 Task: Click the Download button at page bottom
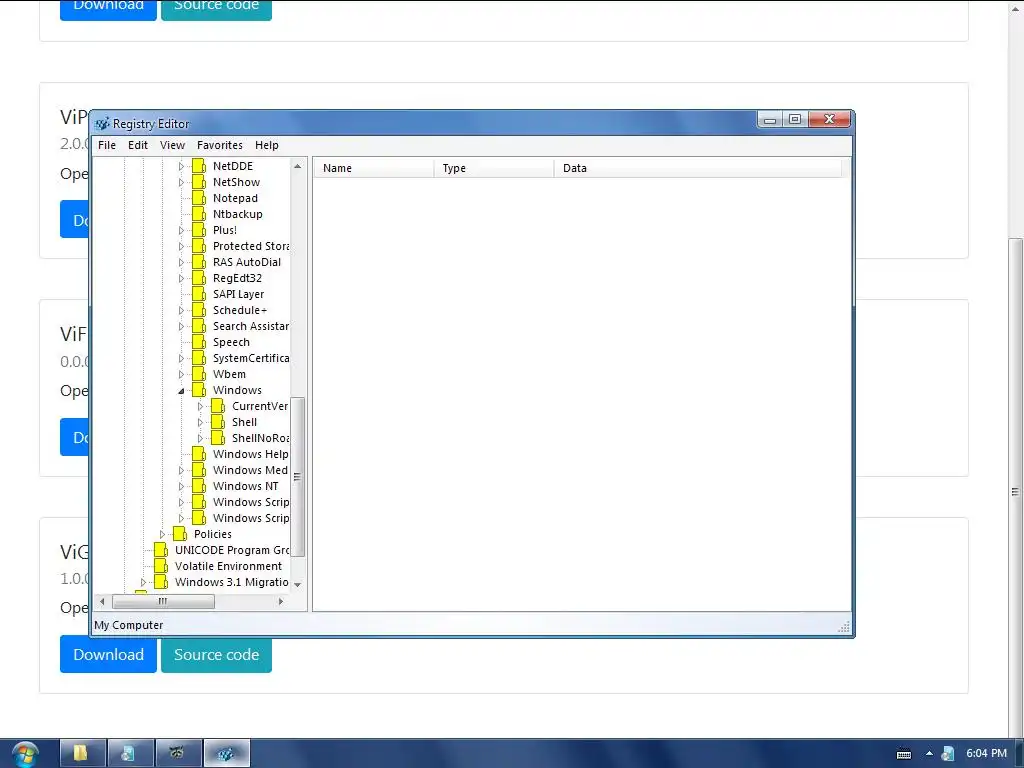(108, 654)
